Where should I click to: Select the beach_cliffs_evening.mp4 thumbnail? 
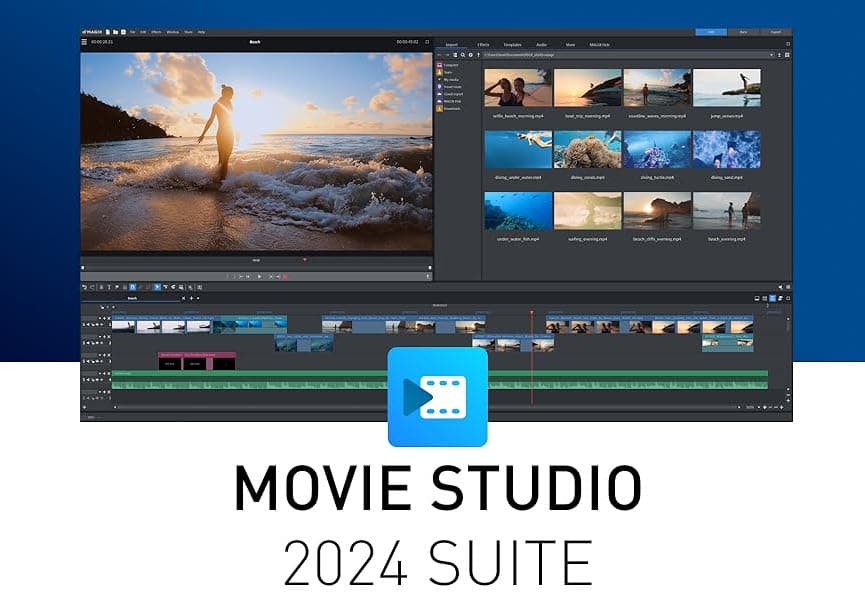point(657,211)
